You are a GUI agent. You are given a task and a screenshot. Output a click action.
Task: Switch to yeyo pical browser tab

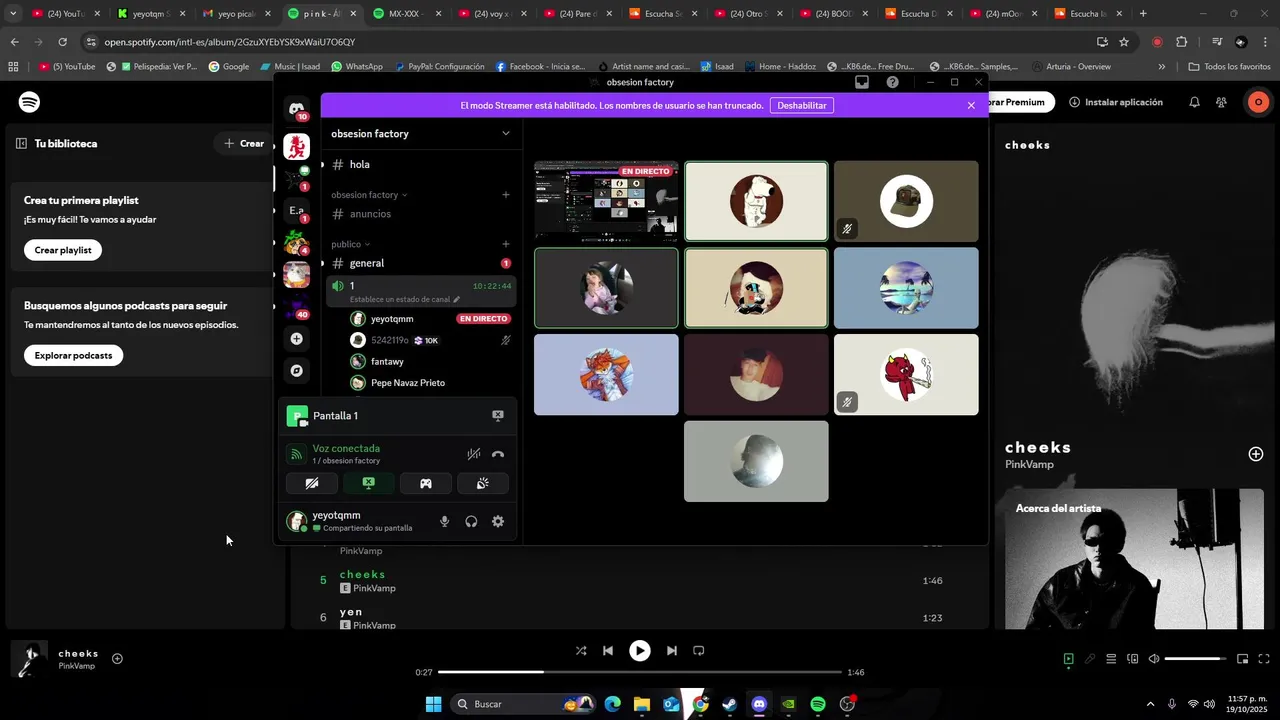235,14
